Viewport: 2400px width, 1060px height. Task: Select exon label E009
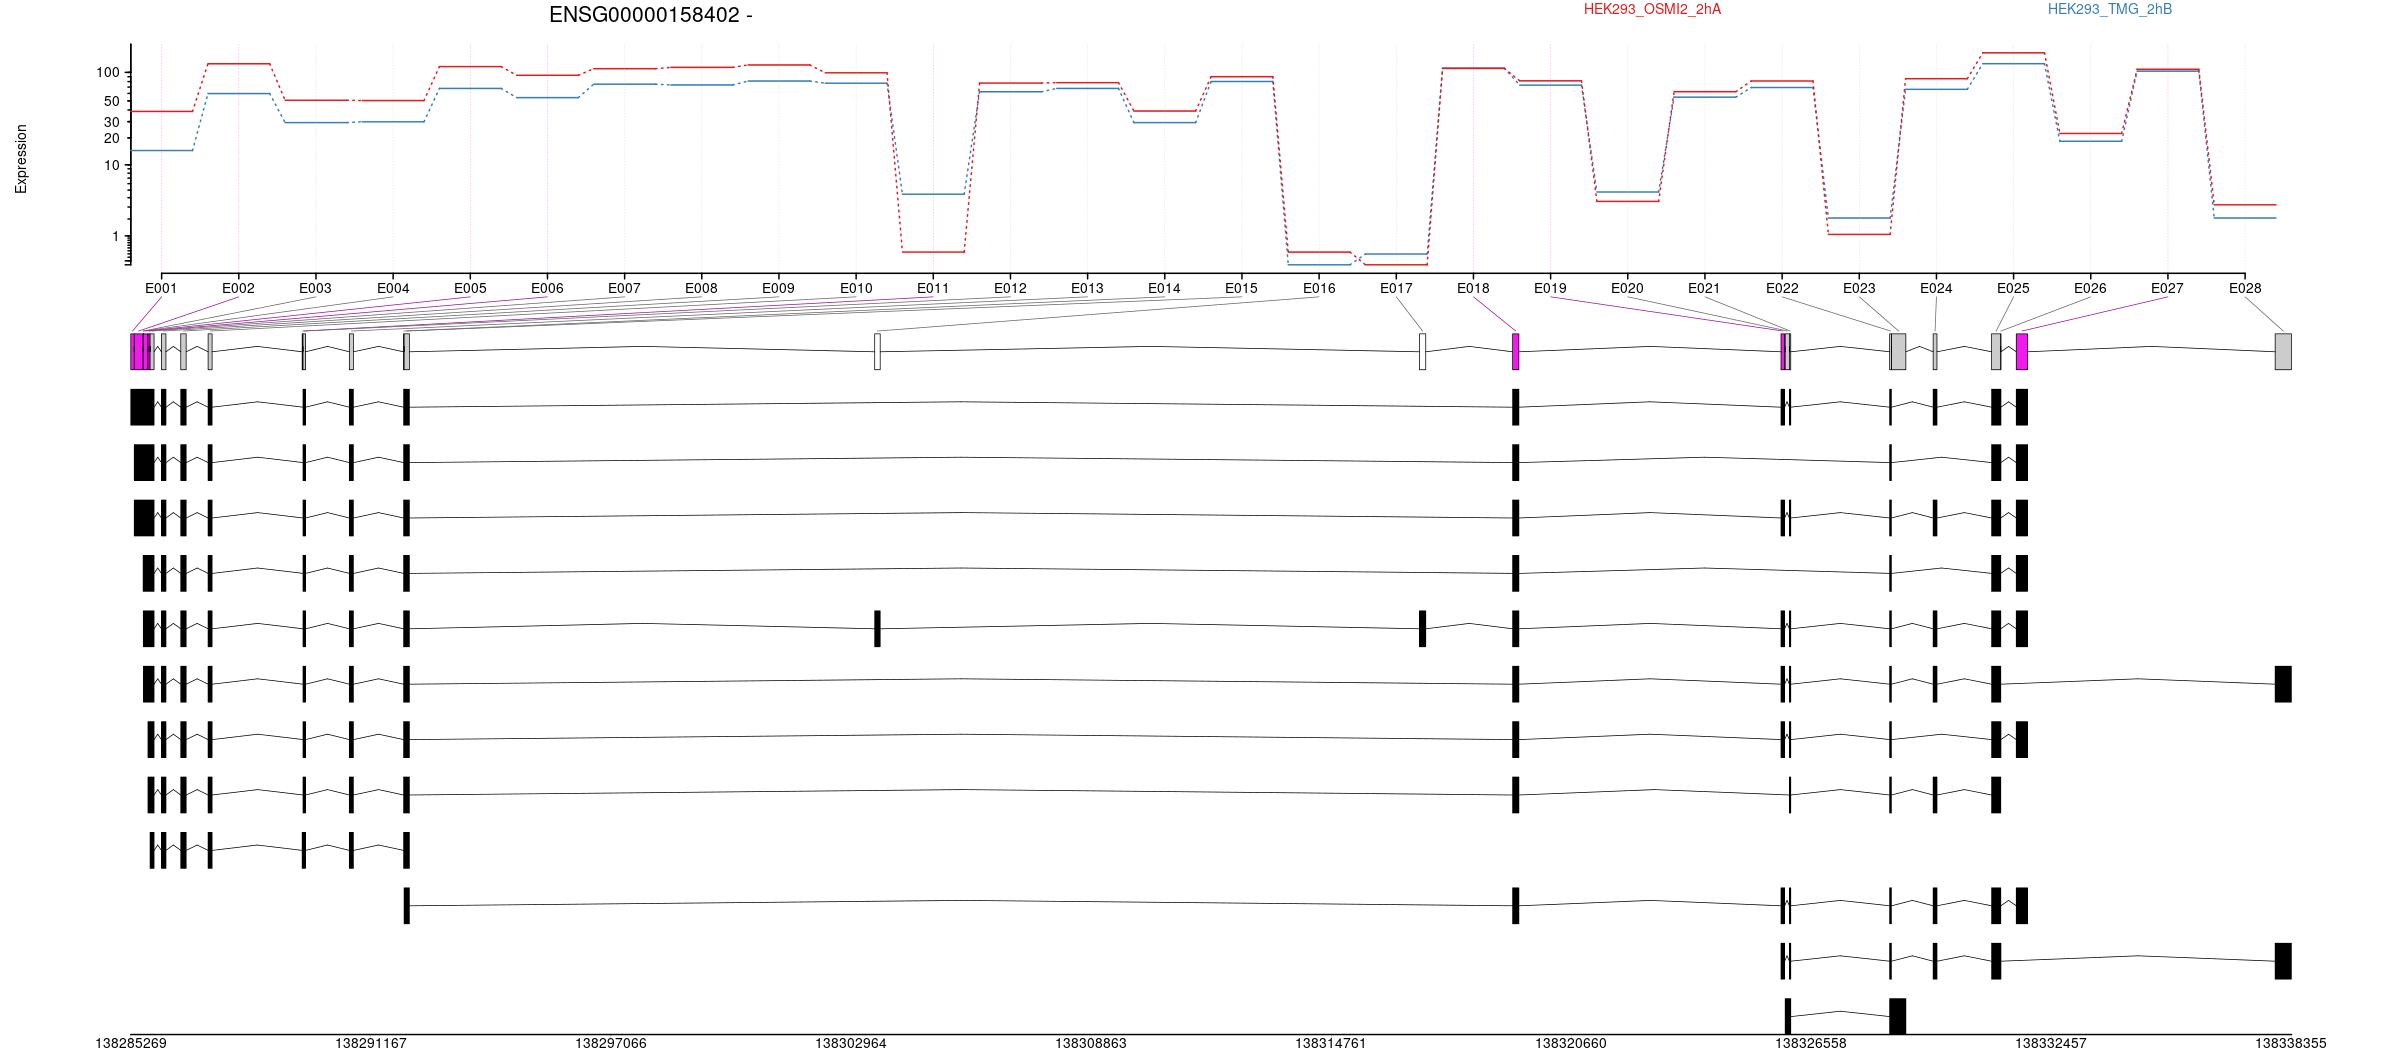(x=778, y=288)
